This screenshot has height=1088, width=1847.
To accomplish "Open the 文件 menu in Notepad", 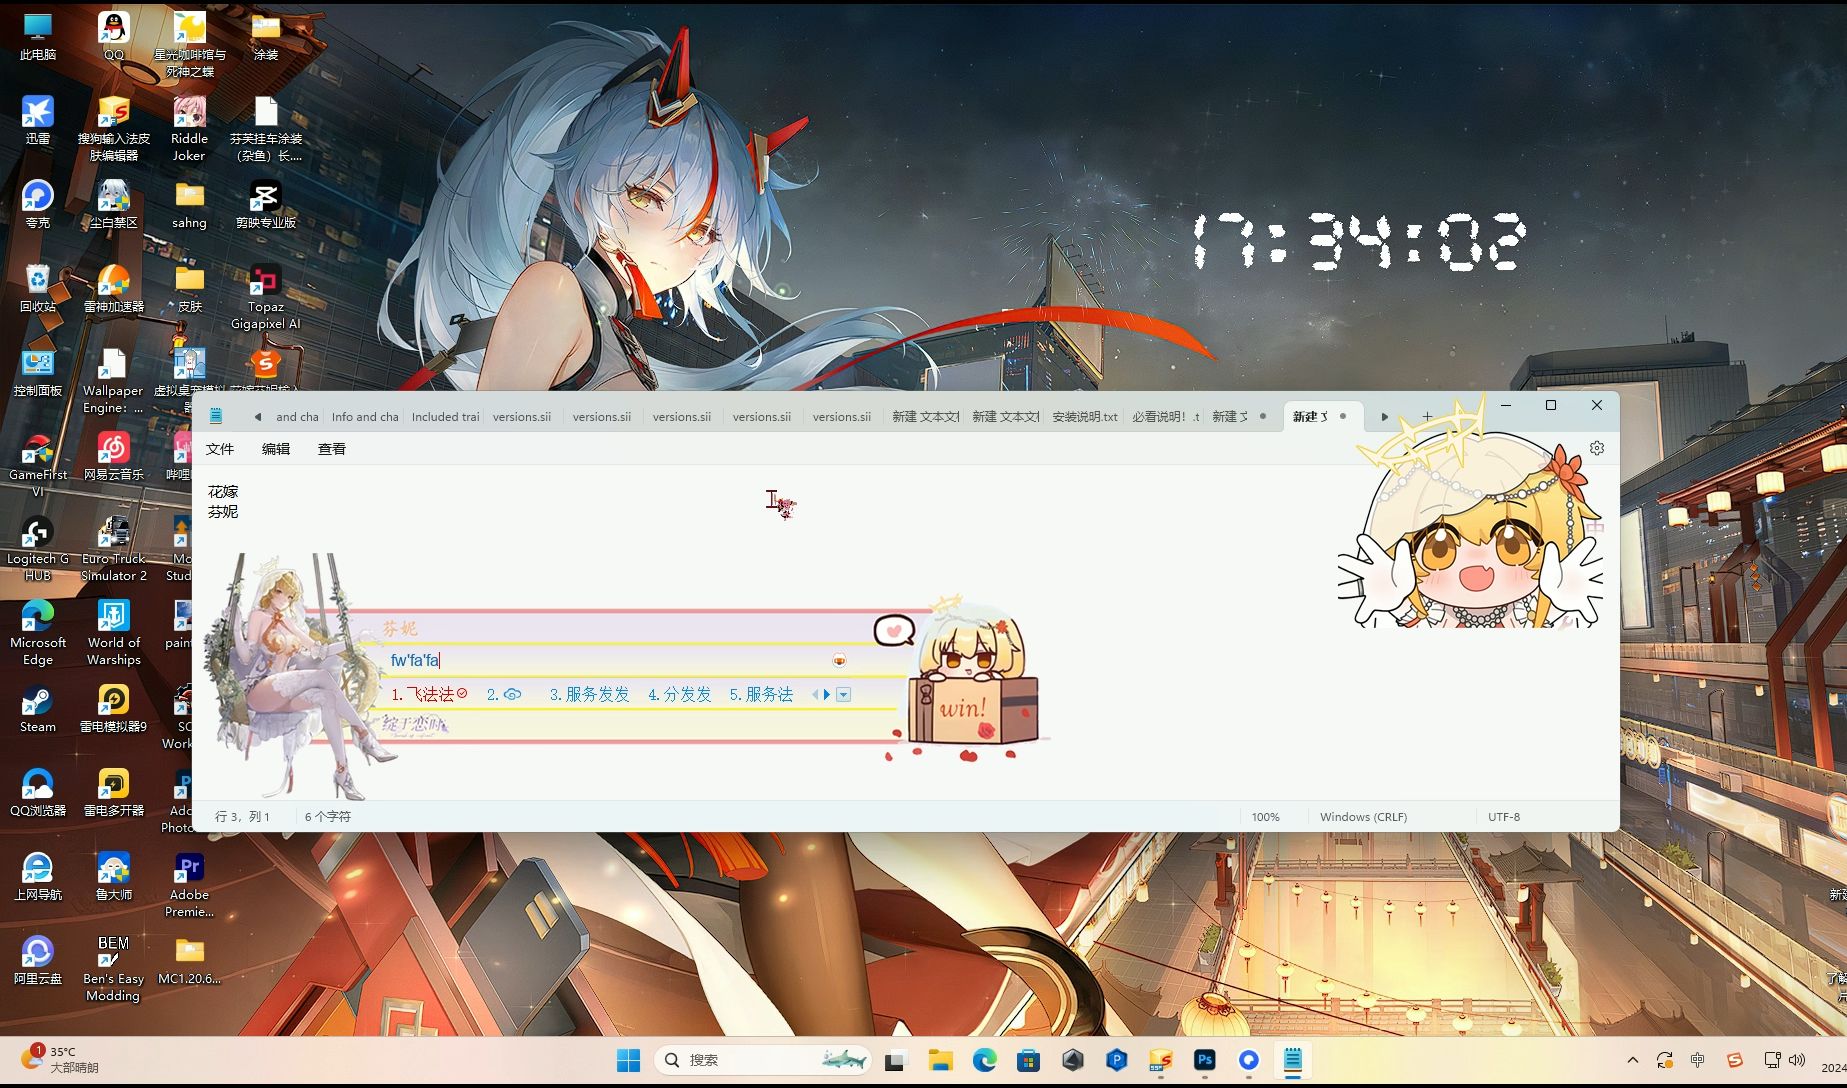I will (220, 449).
